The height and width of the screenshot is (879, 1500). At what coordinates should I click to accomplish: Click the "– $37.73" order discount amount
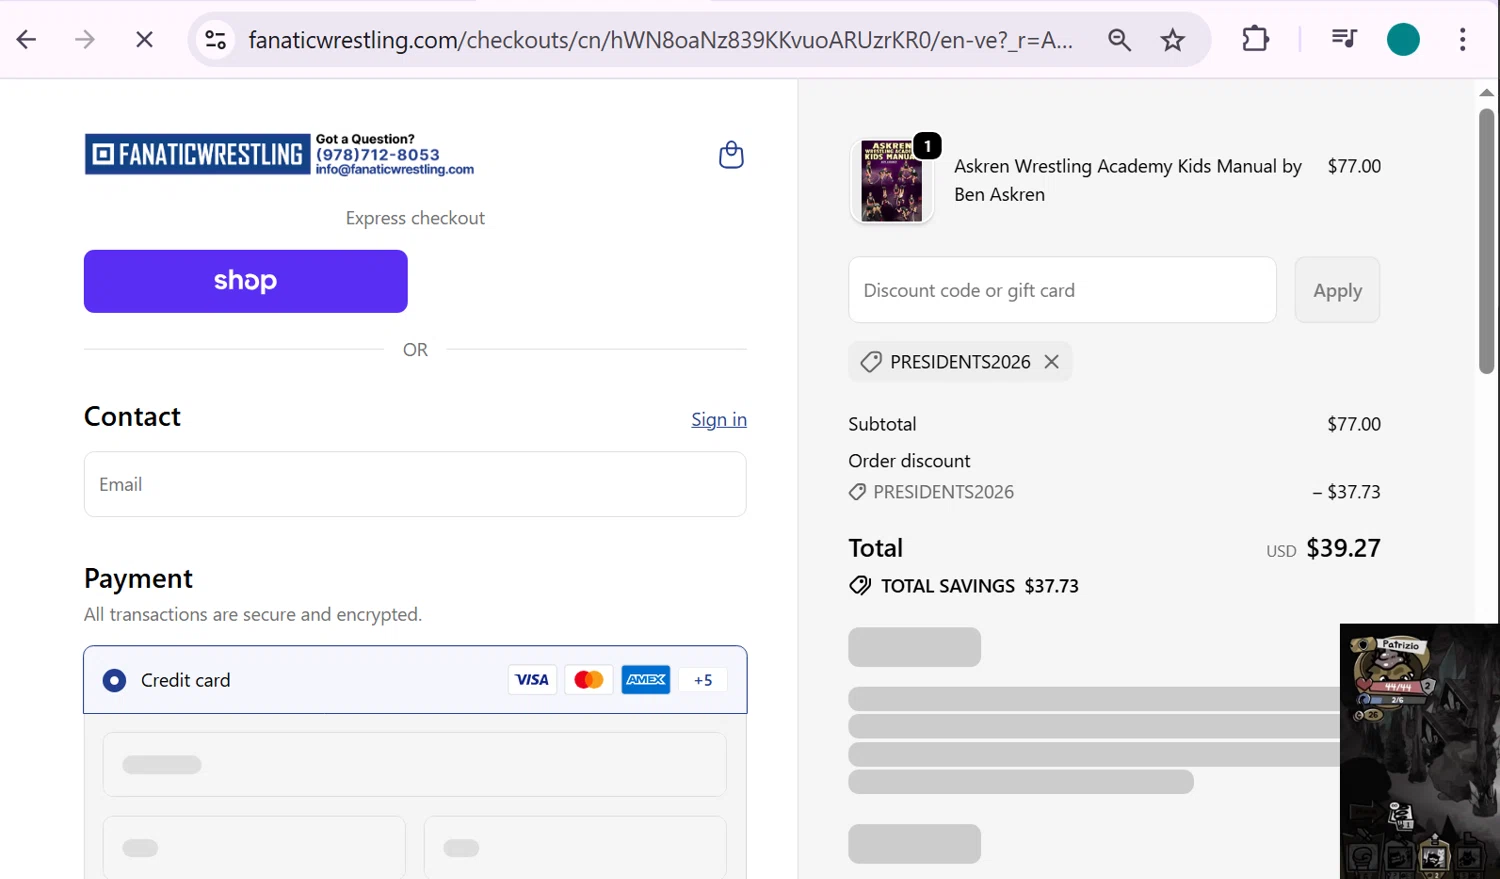1346,492
